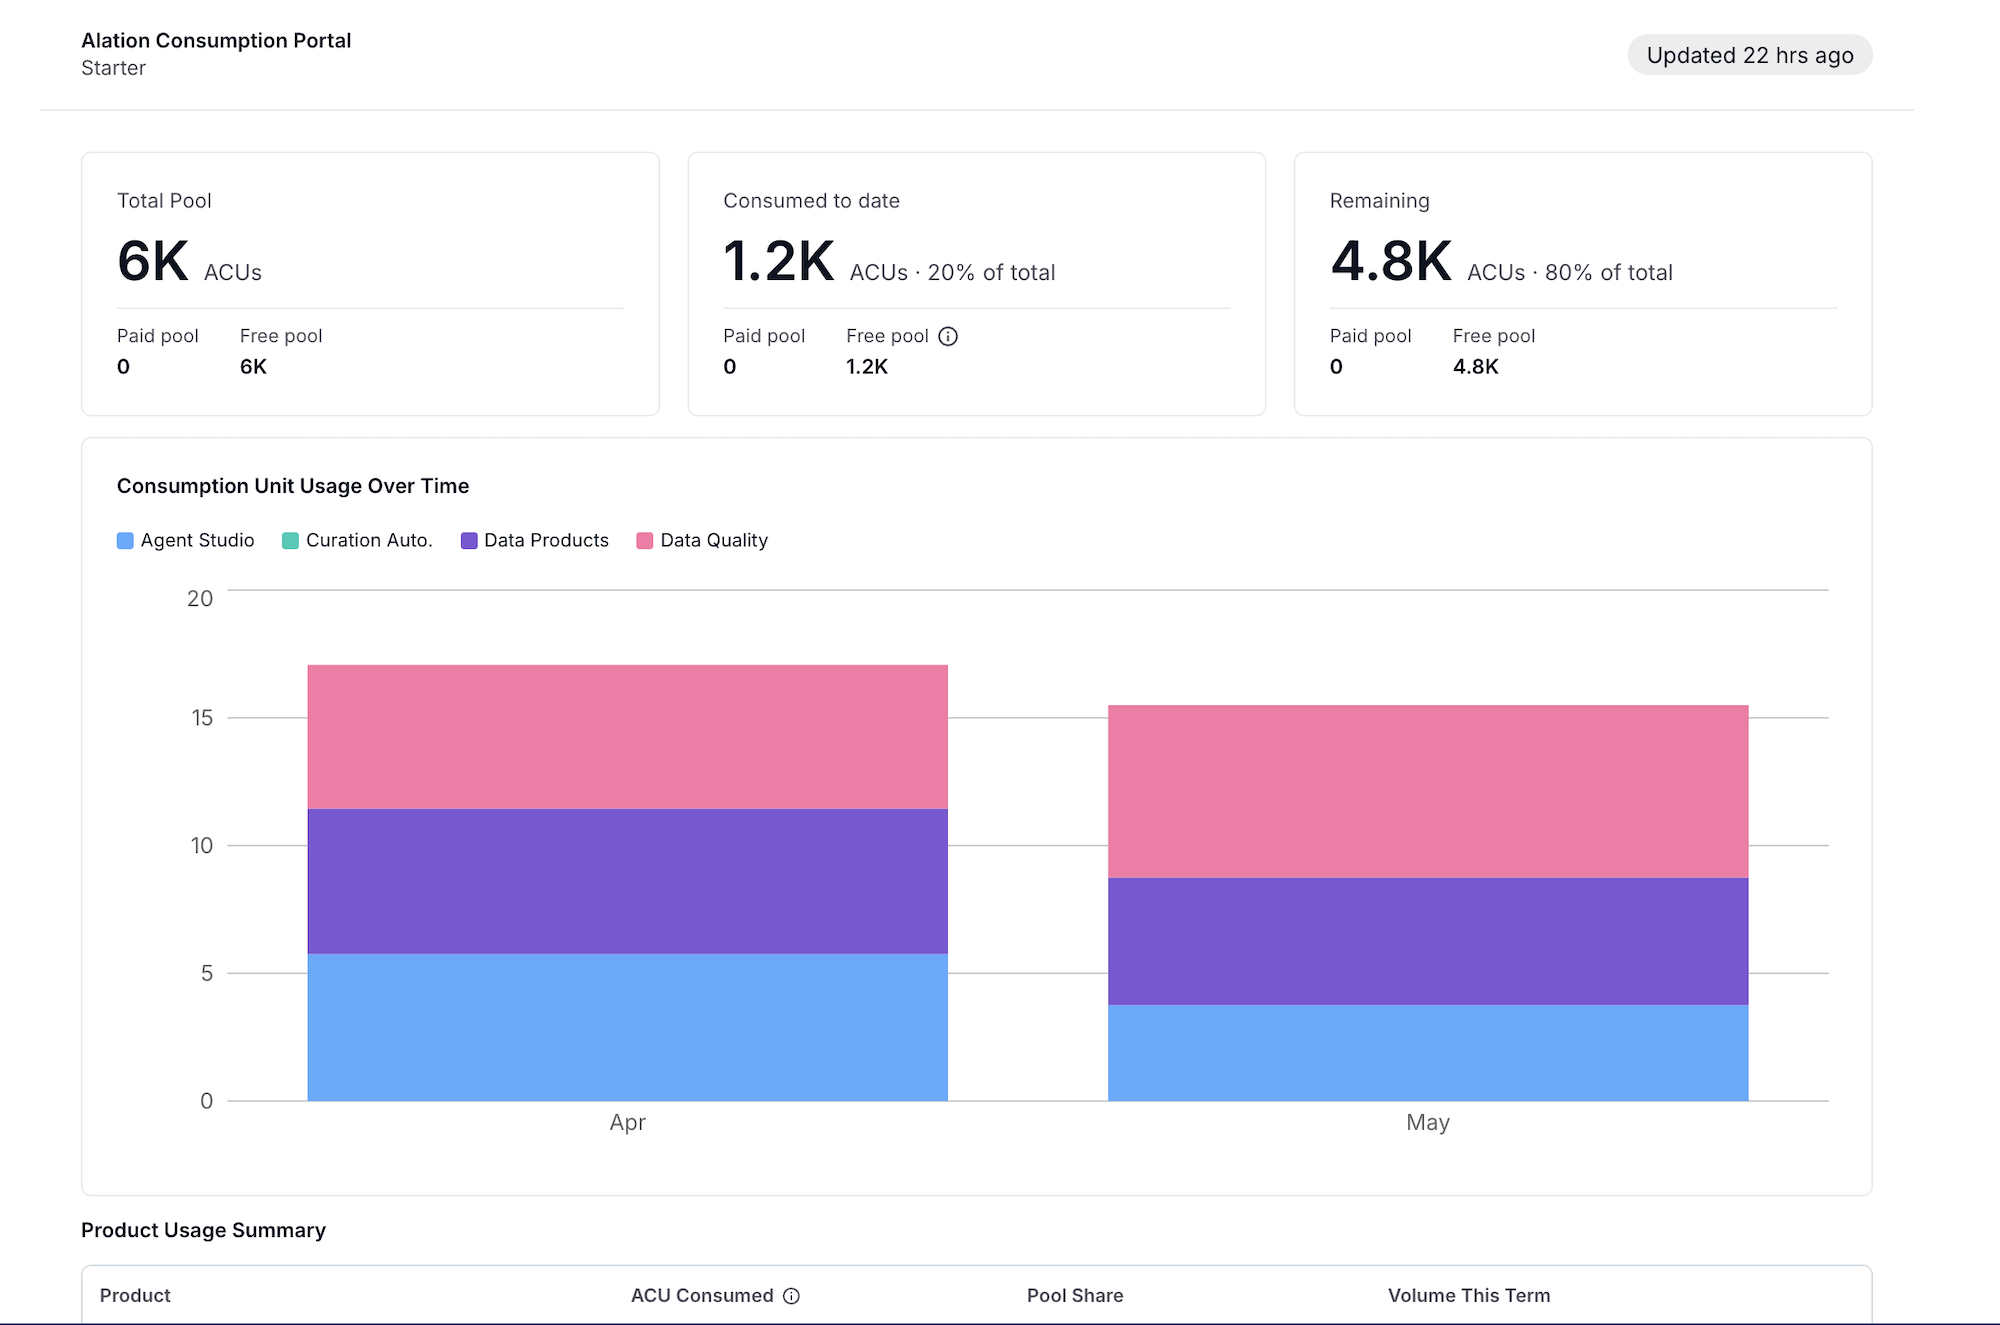Click the Total Pool card heading

[164, 200]
